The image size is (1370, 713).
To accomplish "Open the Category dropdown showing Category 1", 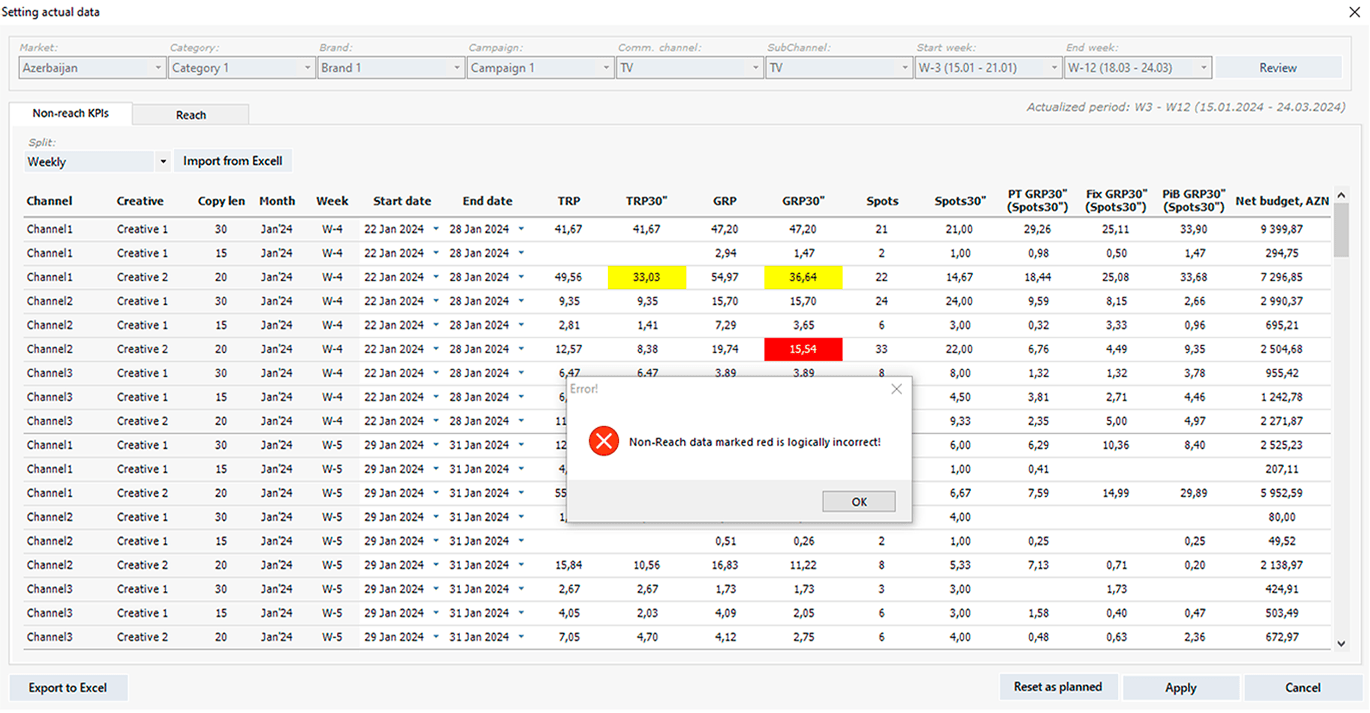I will 241,68.
